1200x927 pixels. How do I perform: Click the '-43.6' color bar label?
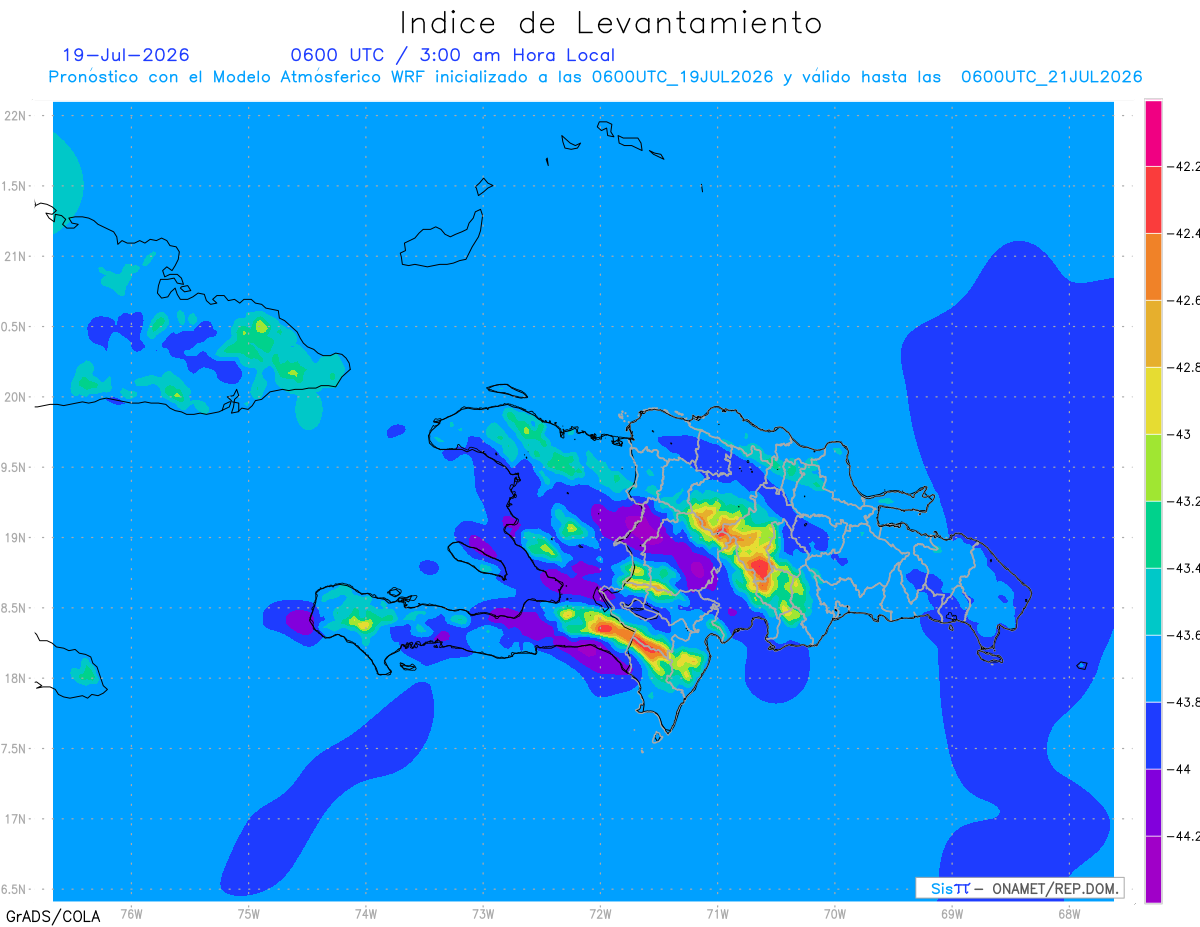tap(1184, 635)
